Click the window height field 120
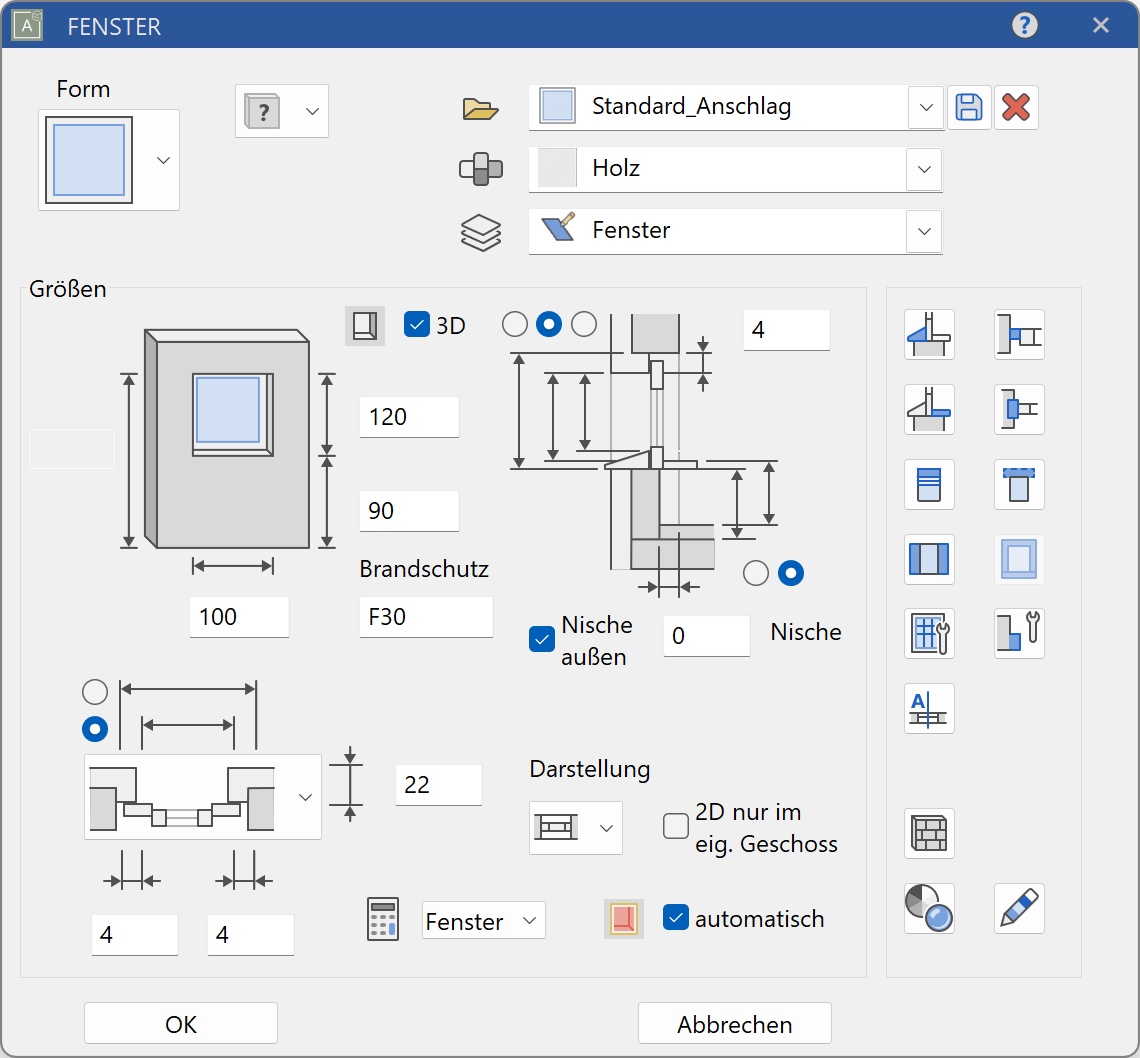 pos(409,417)
